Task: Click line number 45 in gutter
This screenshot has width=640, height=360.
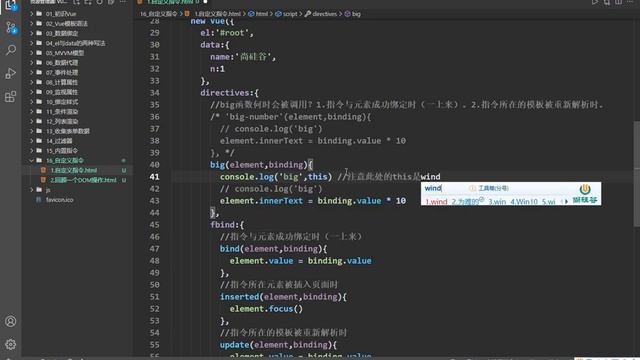Action: [x=154, y=224]
